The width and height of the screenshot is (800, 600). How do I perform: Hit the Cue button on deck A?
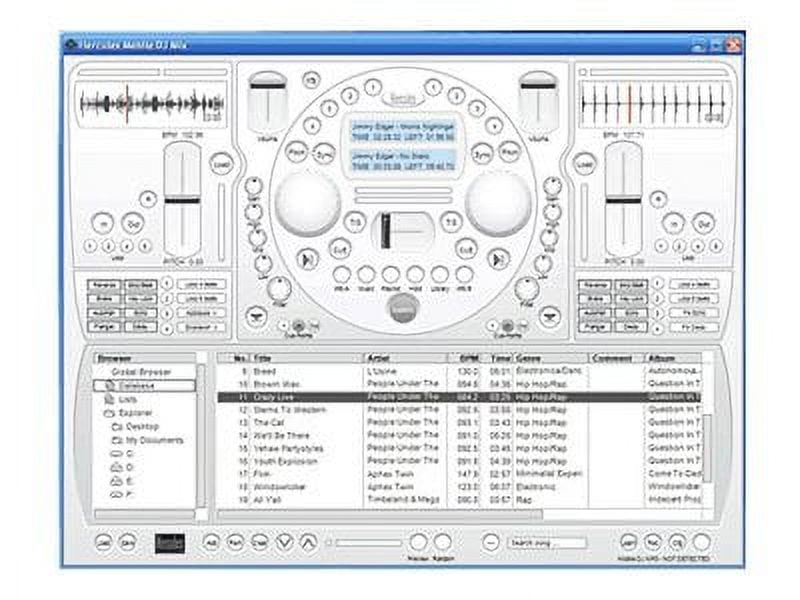(x=340, y=249)
